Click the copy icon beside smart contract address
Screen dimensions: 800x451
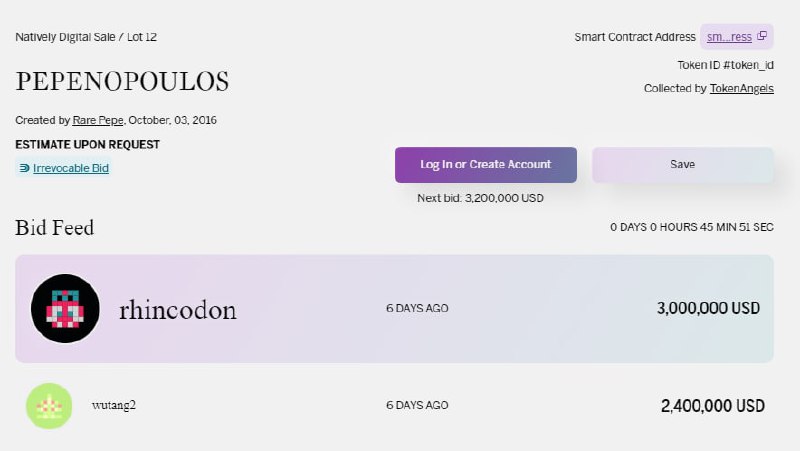click(x=762, y=36)
